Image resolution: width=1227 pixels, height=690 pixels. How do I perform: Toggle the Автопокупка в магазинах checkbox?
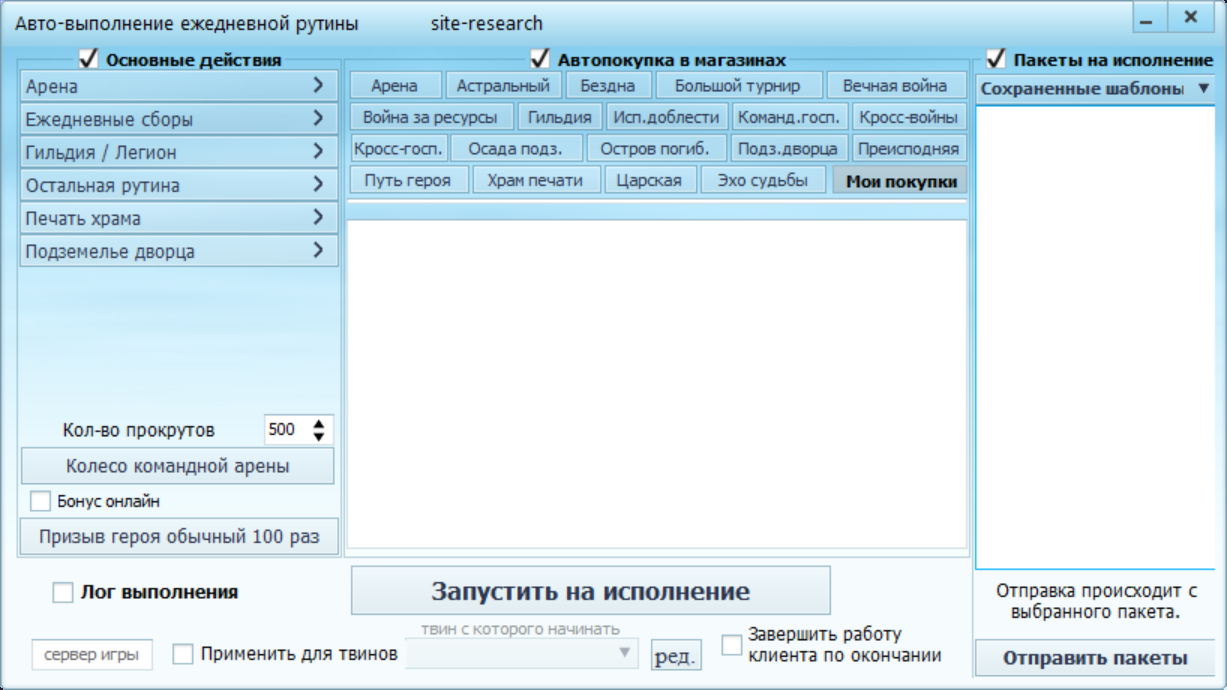(x=540, y=59)
